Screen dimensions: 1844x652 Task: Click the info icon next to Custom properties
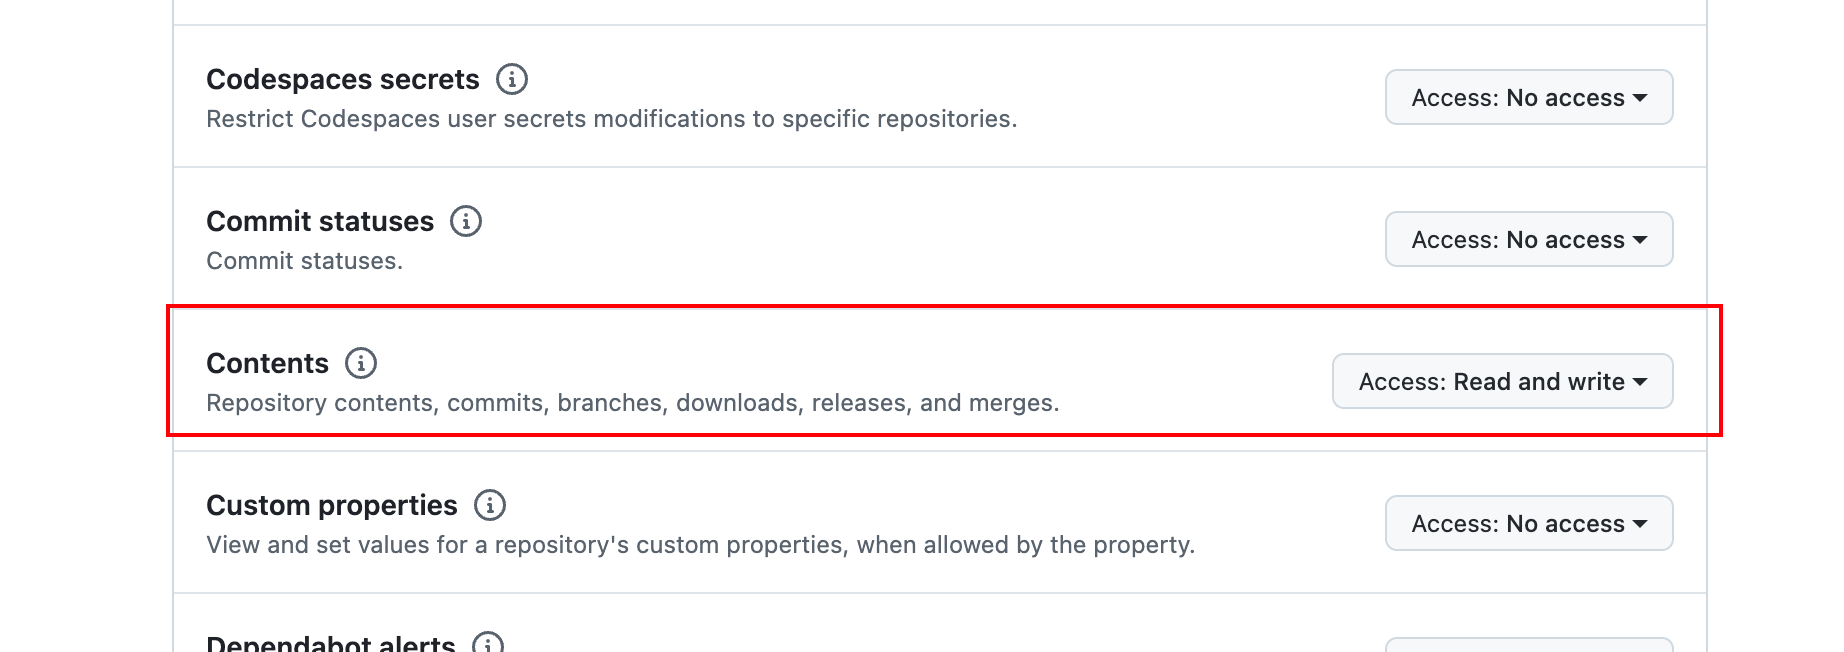[x=490, y=505]
